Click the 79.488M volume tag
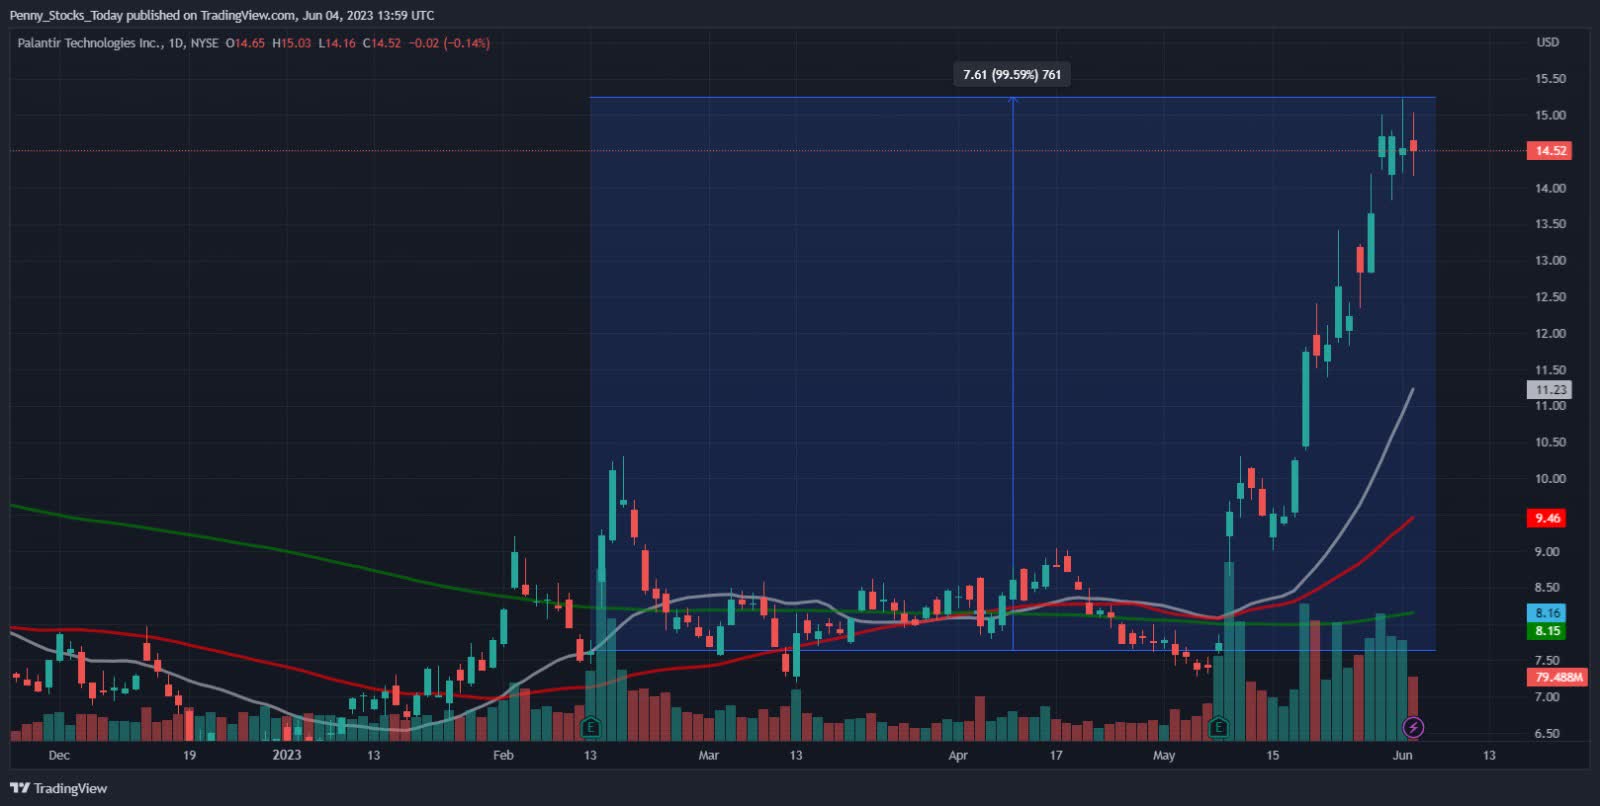Image resolution: width=1600 pixels, height=806 pixels. [1558, 677]
